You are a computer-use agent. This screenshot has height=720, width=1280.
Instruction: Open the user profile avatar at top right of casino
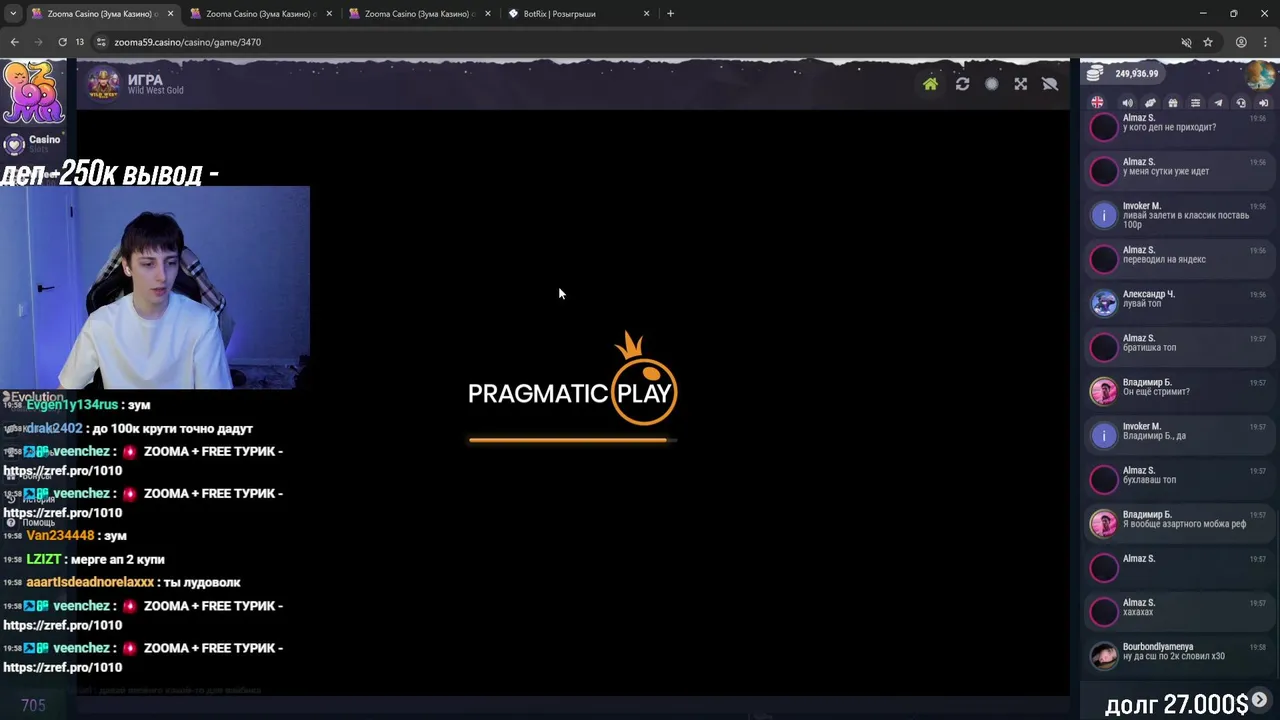point(1260,75)
